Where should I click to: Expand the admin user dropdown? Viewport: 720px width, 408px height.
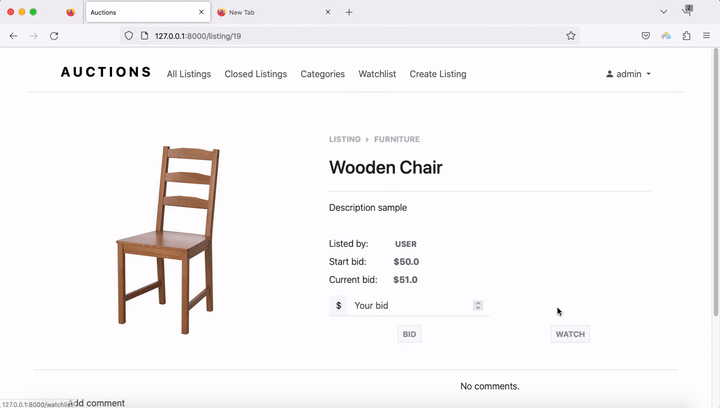point(629,74)
